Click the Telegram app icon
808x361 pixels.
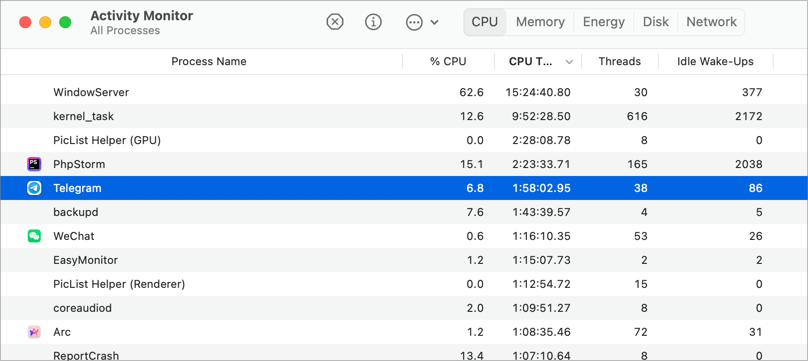34,188
